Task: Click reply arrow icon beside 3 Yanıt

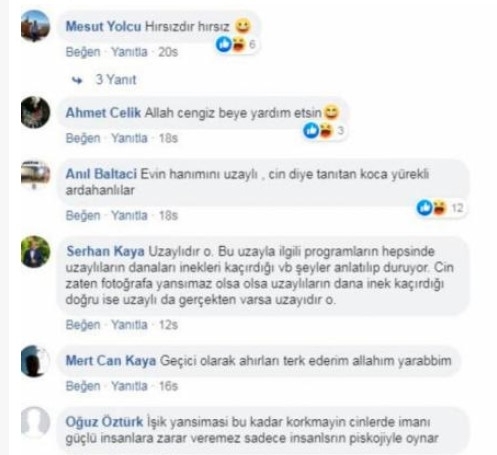Action: 77,80
